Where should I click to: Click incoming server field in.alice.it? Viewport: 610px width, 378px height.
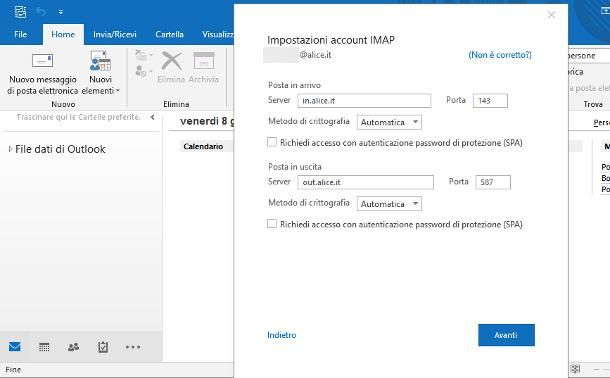[364, 101]
